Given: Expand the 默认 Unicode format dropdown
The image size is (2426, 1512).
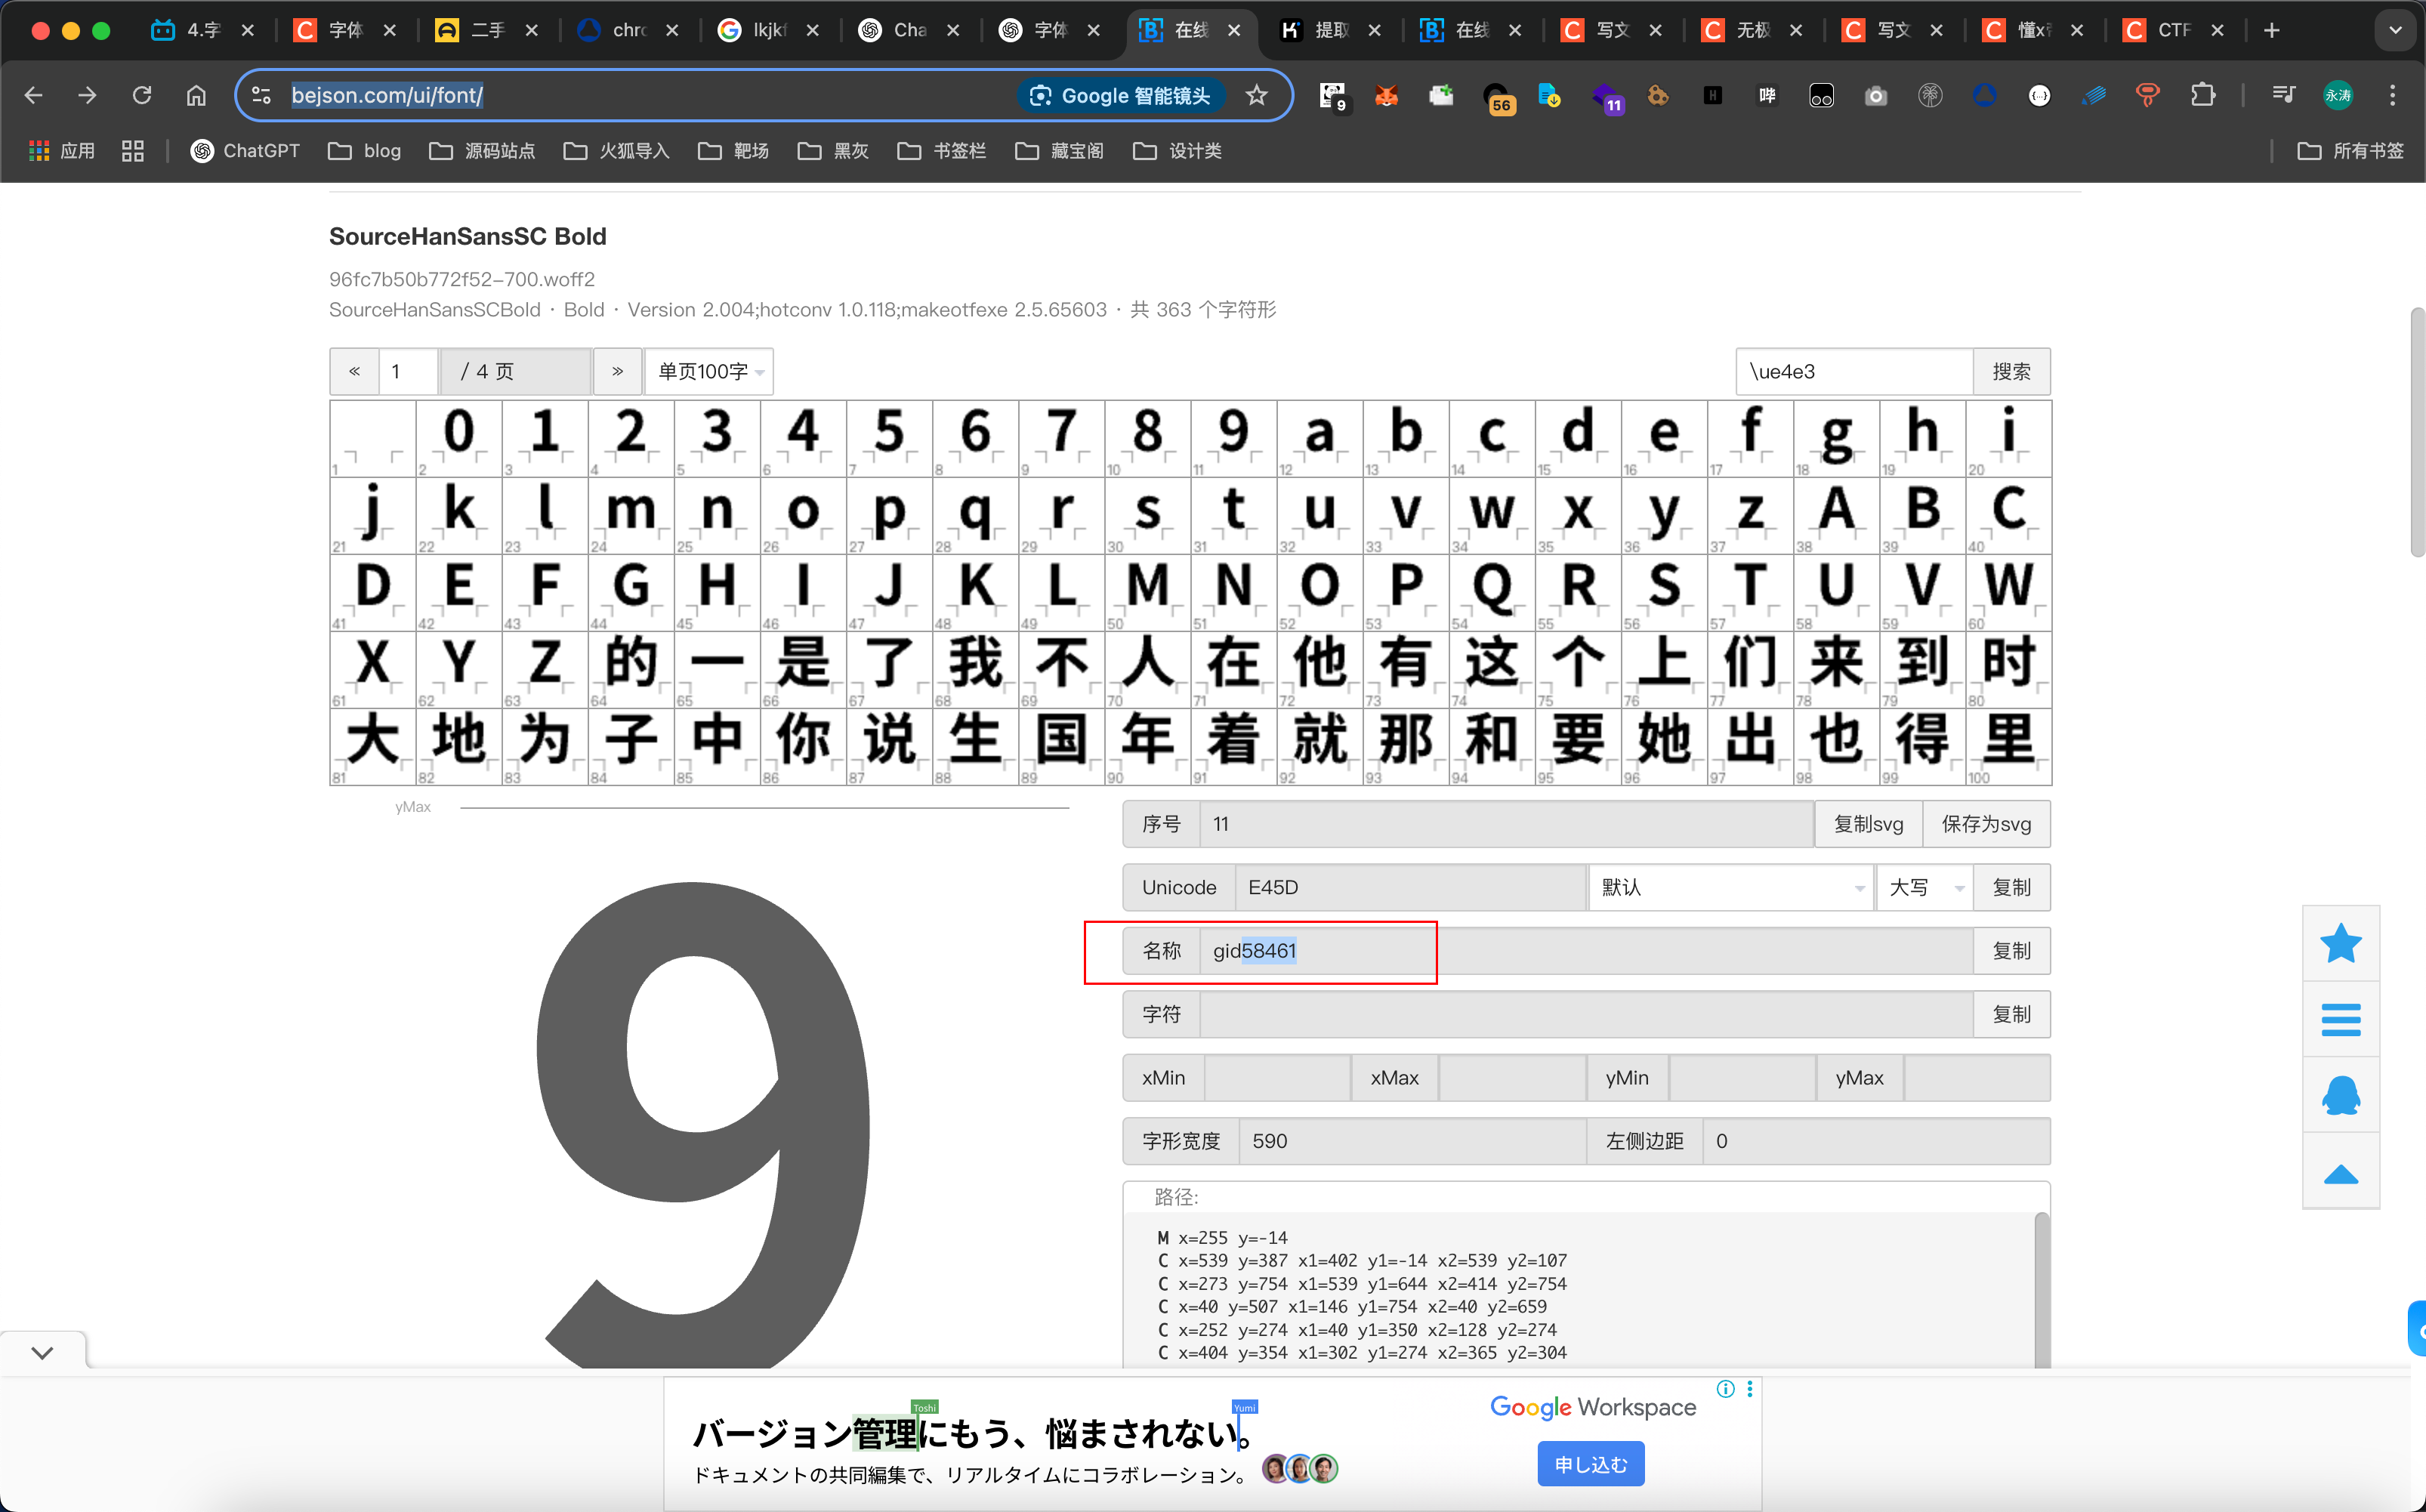Looking at the screenshot, I should tap(1731, 887).
